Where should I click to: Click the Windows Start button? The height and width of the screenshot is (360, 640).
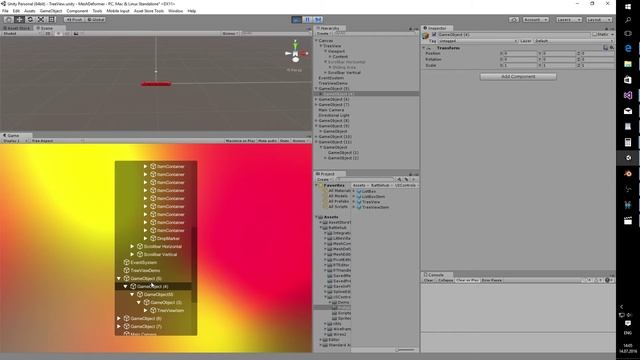(628, 6)
